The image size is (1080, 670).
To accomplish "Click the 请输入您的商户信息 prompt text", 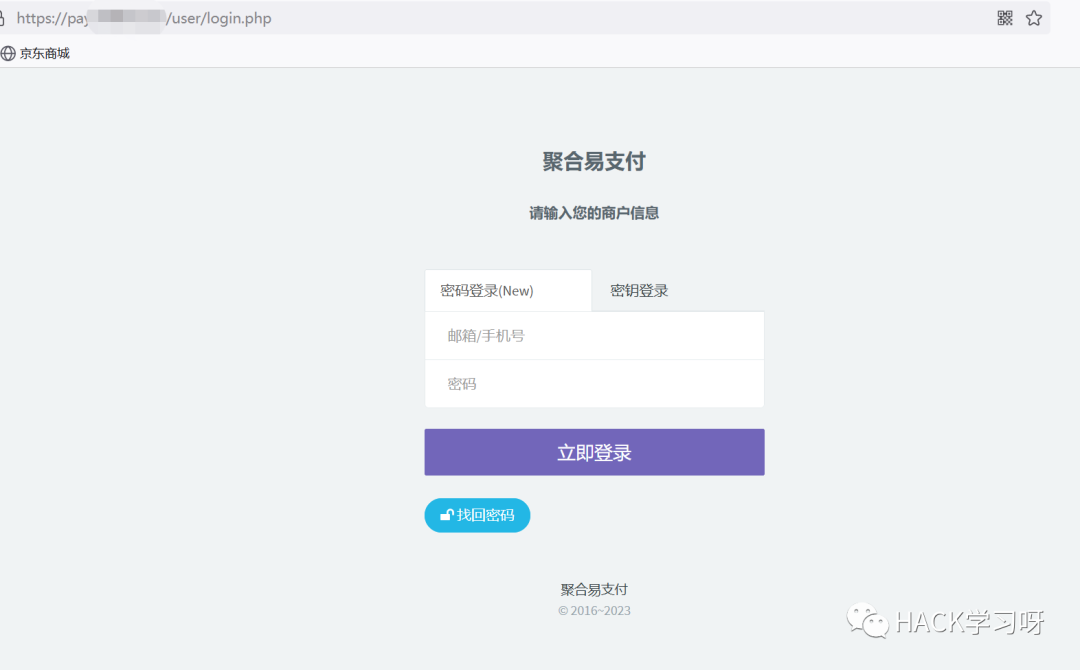I will click(x=594, y=213).
